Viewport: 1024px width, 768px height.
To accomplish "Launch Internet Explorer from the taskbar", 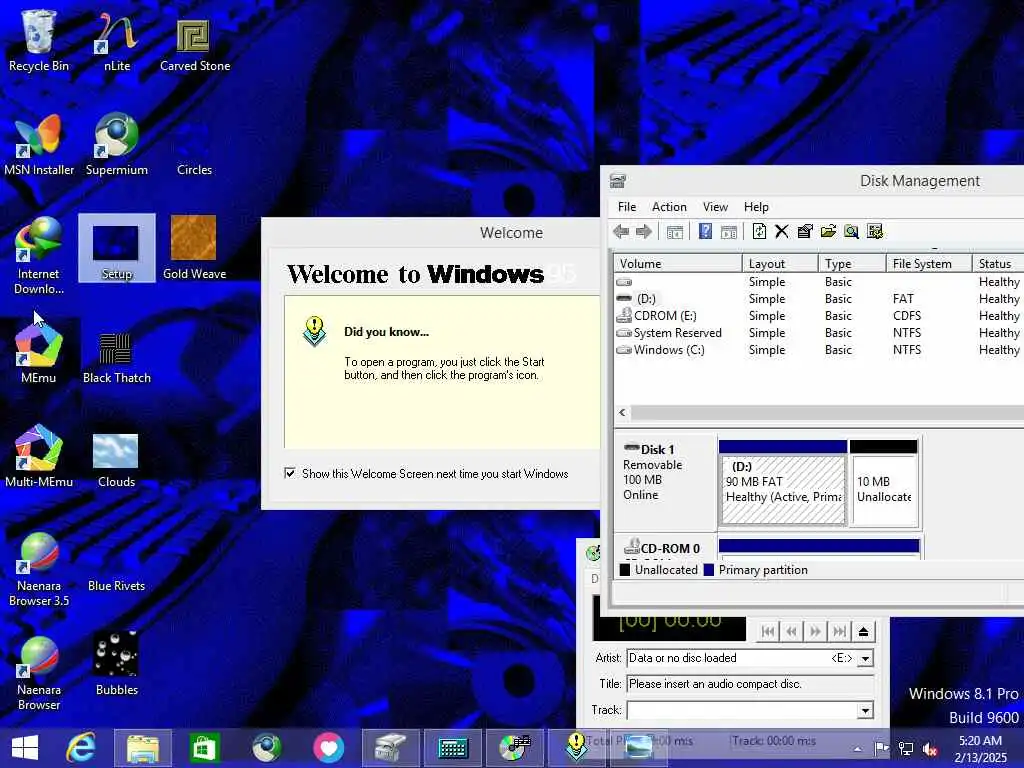I will click(x=81, y=748).
